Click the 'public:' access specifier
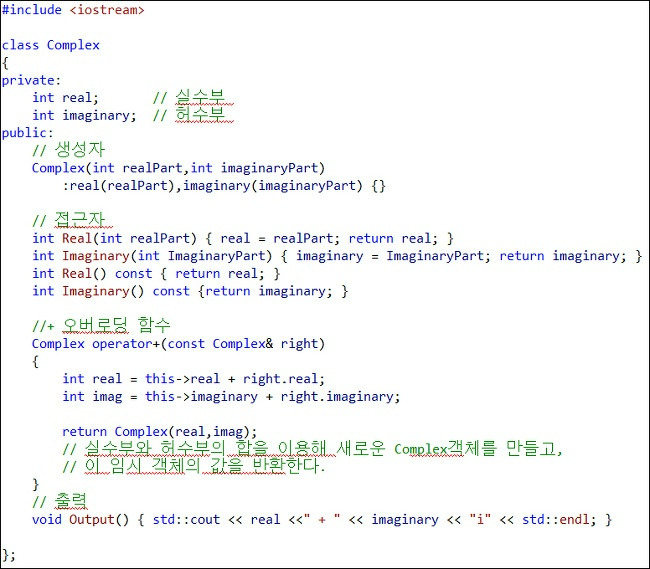The image size is (650, 569). pos(27,133)
